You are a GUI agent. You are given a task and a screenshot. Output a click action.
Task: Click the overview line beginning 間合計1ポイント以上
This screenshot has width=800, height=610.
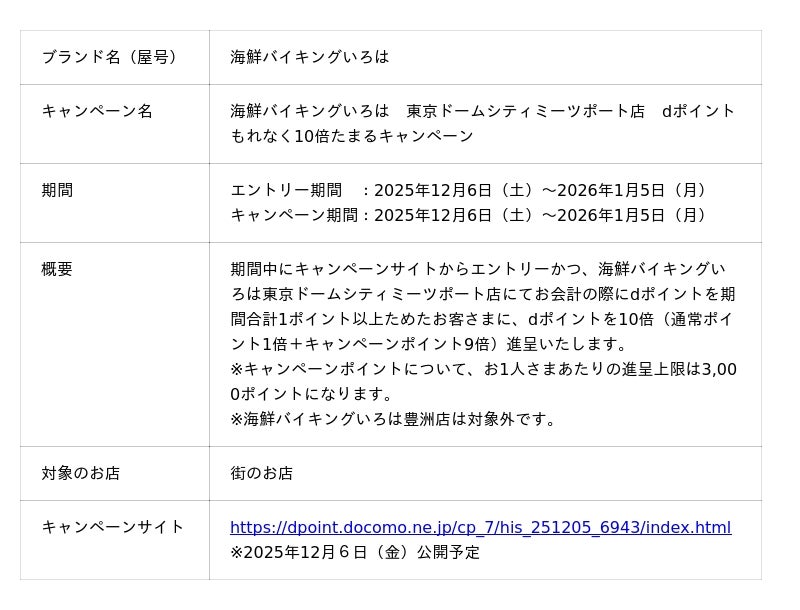pos(482,319)
